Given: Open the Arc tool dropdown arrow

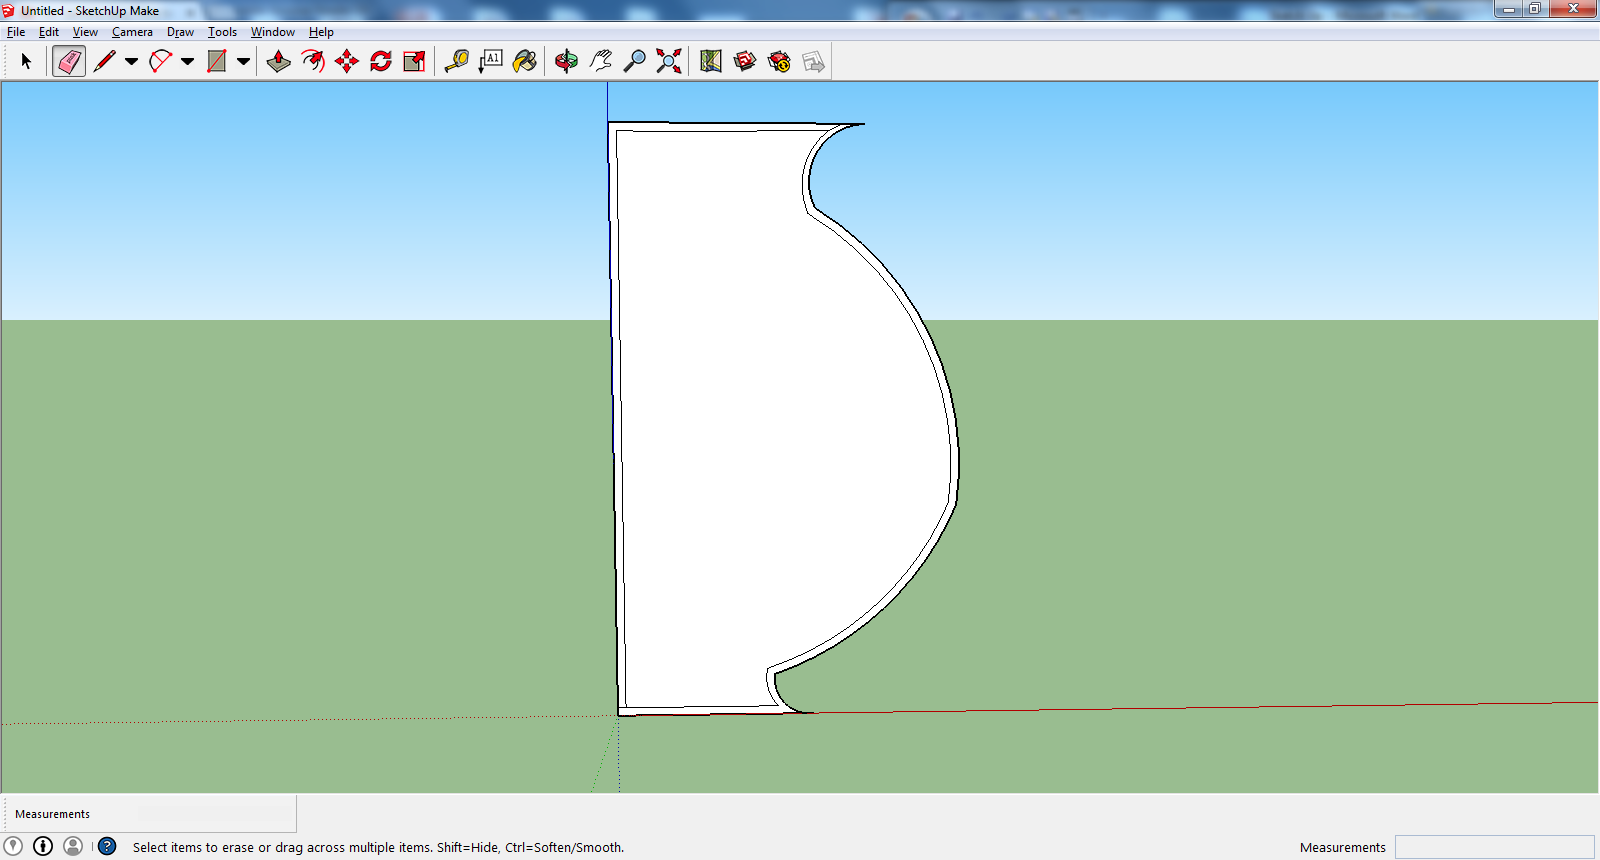Looking at the screenshot, I should pyautogui.click(x=187, y=61).
